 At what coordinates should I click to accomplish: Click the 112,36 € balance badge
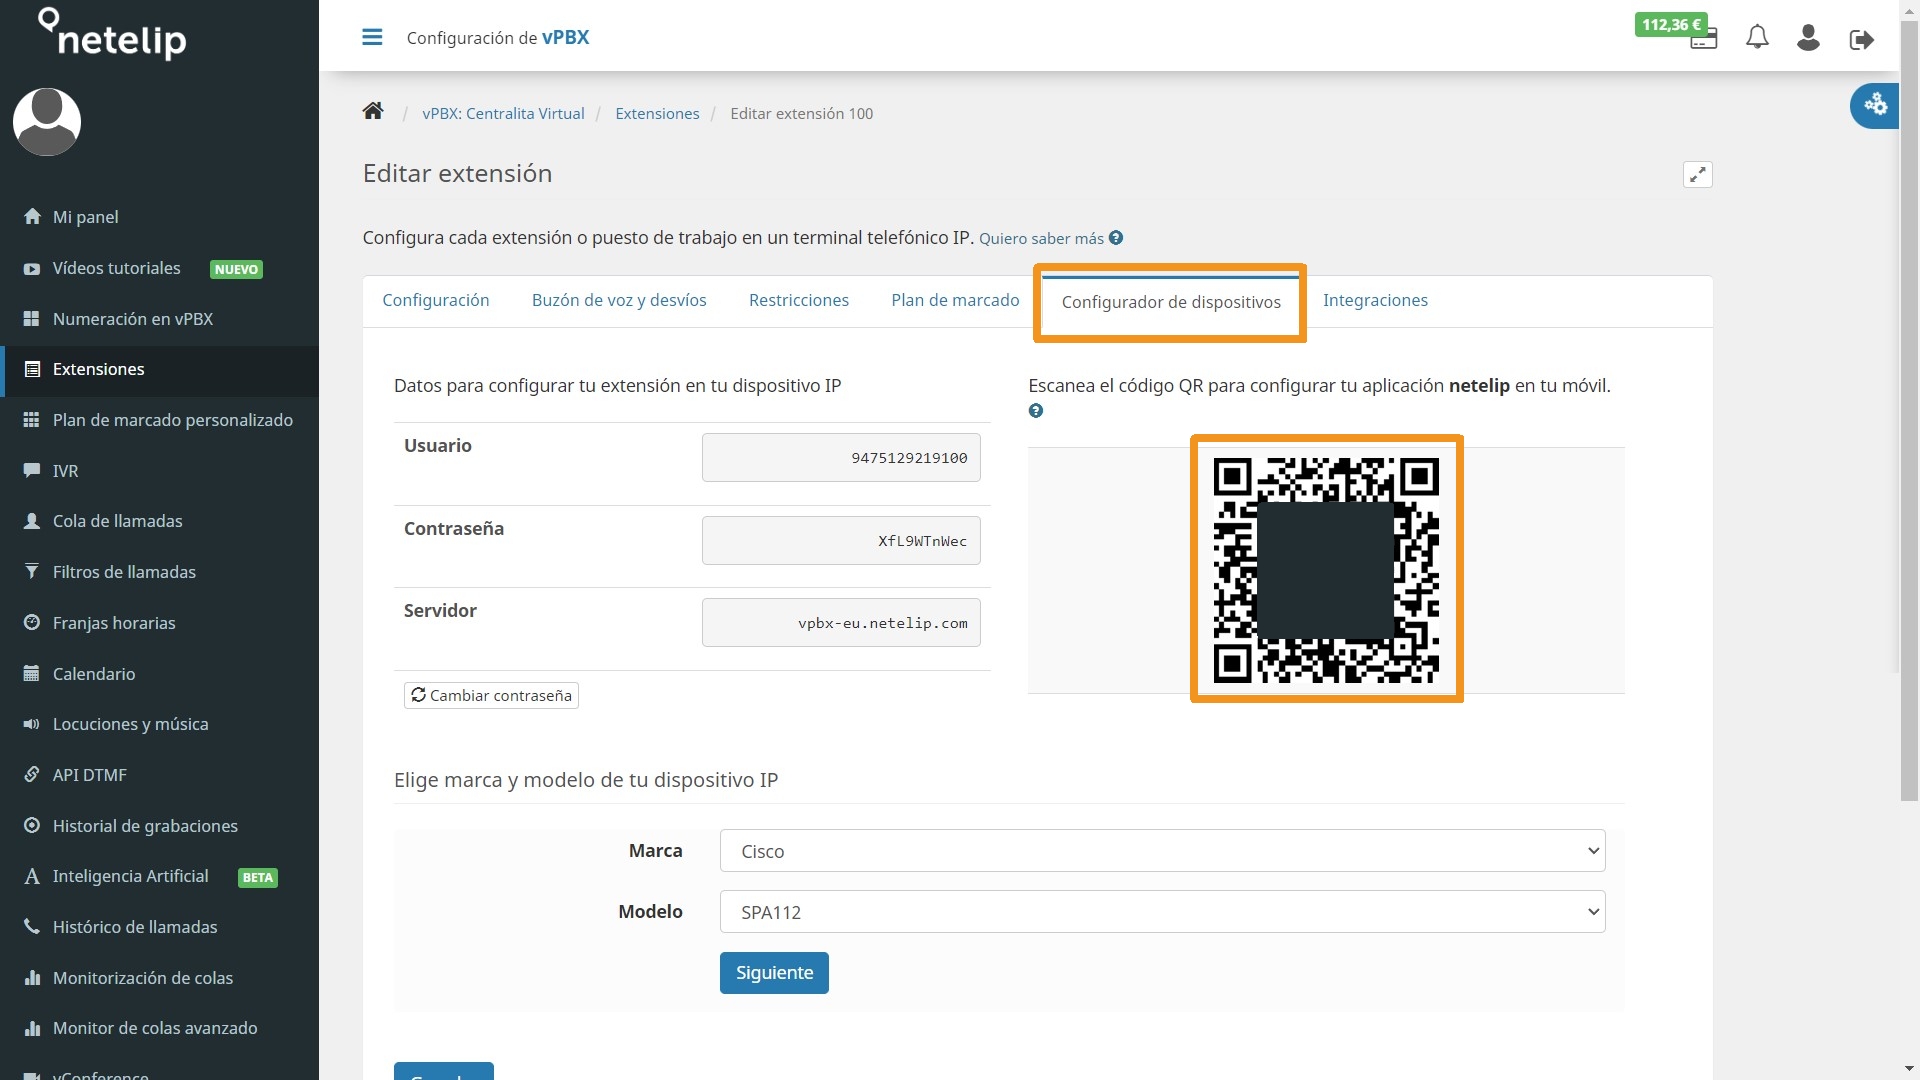coord(1671,24)
